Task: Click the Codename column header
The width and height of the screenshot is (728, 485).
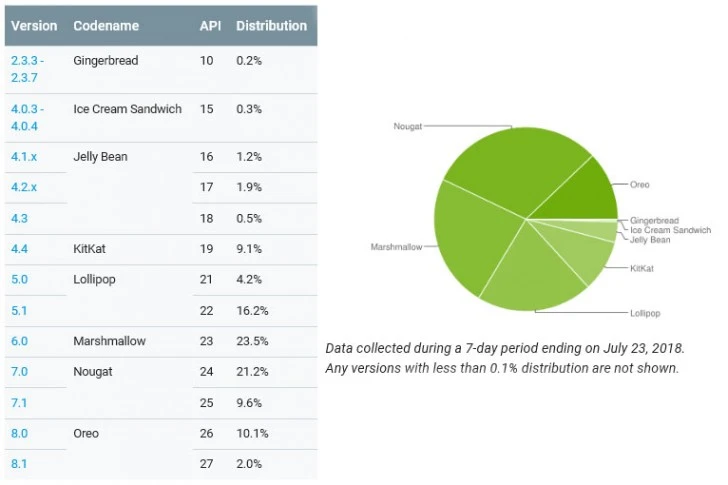Action: click(x=105, y=26)
